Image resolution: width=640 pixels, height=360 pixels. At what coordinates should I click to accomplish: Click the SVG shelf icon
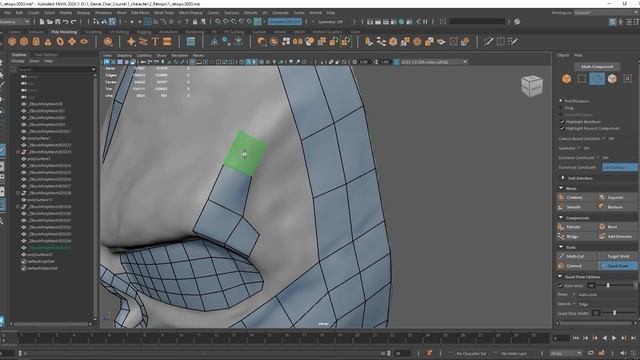pos(167,41)
